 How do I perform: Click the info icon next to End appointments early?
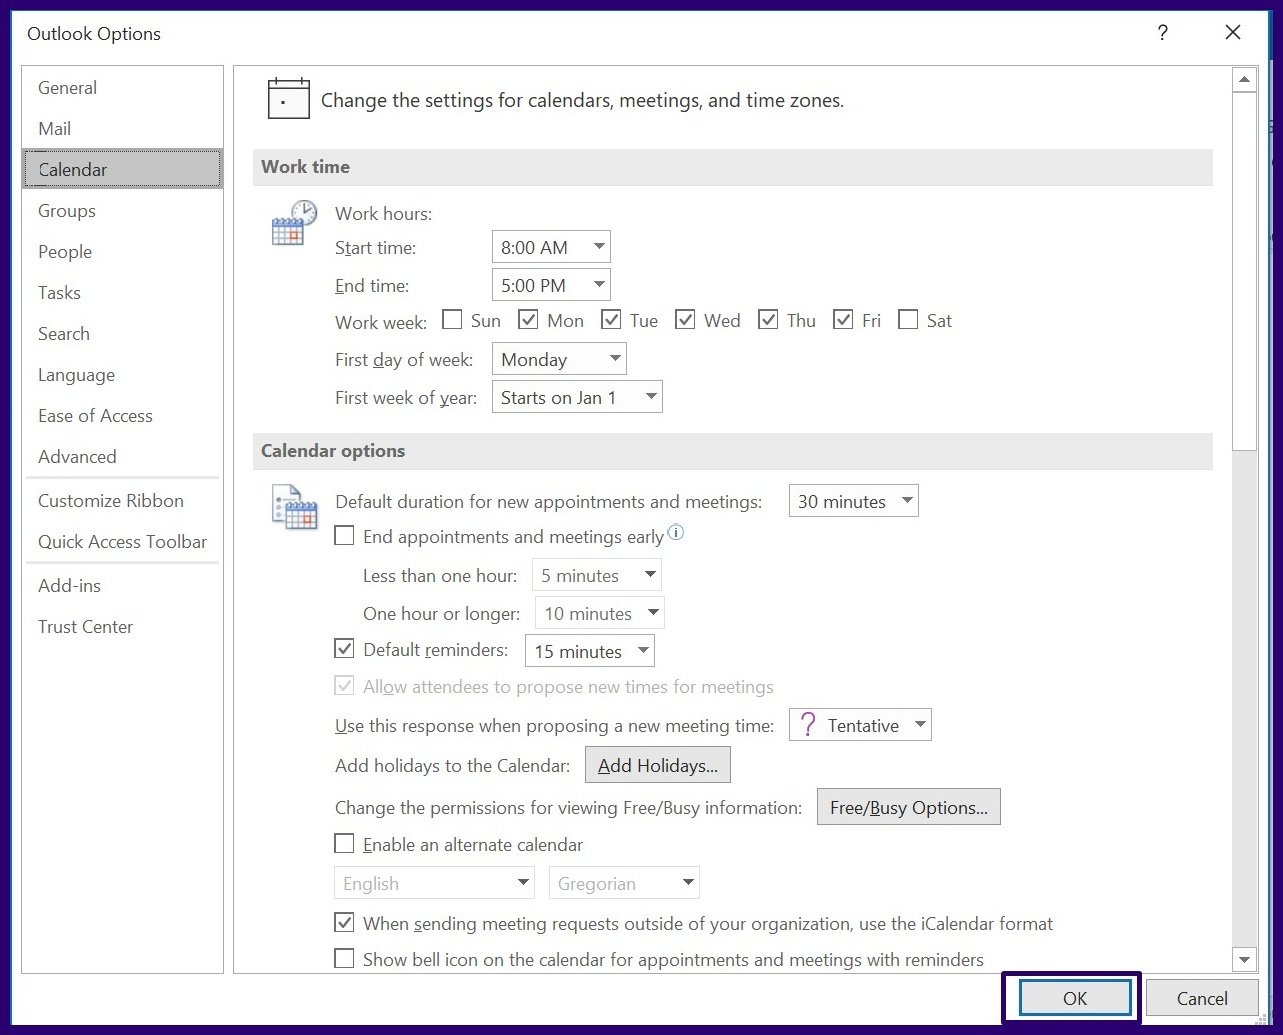point(676,534)
